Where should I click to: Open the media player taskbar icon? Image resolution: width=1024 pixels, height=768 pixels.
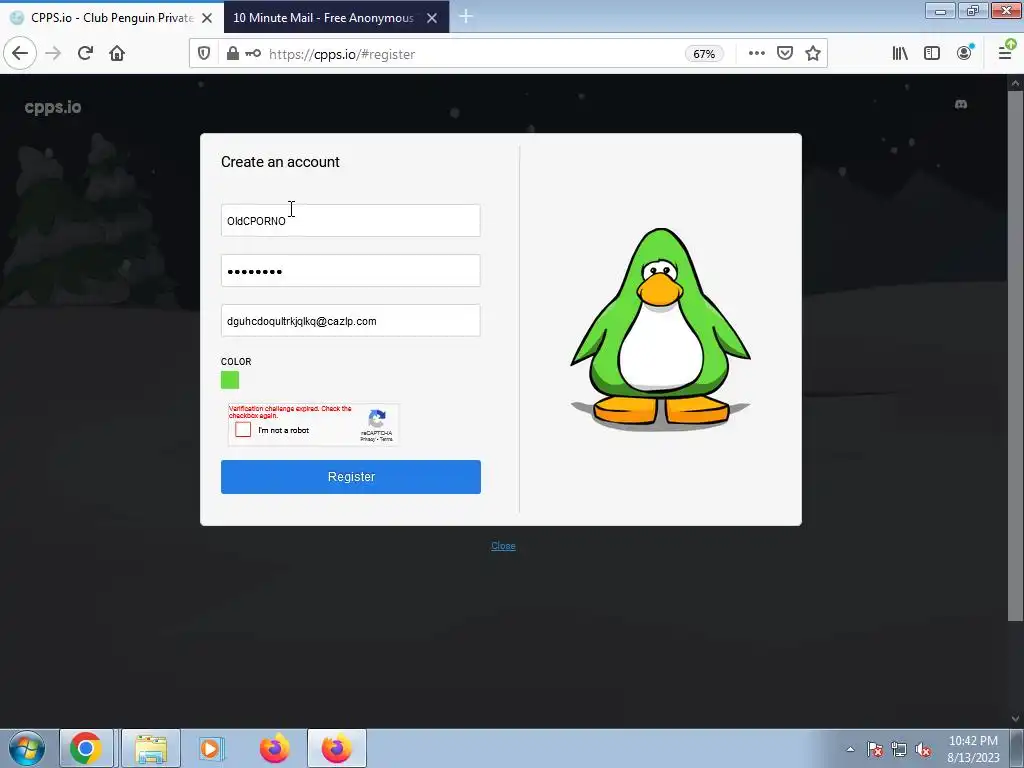[x=211, y=748]
